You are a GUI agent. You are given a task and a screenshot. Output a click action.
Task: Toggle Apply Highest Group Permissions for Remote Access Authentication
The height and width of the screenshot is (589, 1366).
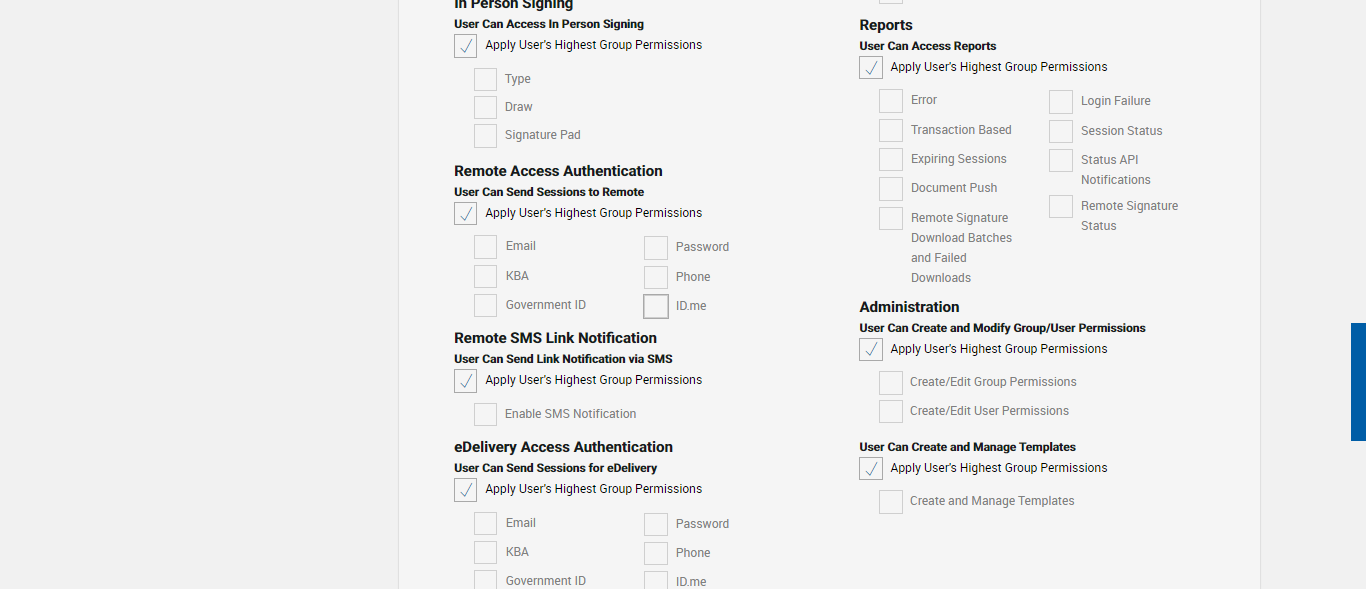(465, 214)
